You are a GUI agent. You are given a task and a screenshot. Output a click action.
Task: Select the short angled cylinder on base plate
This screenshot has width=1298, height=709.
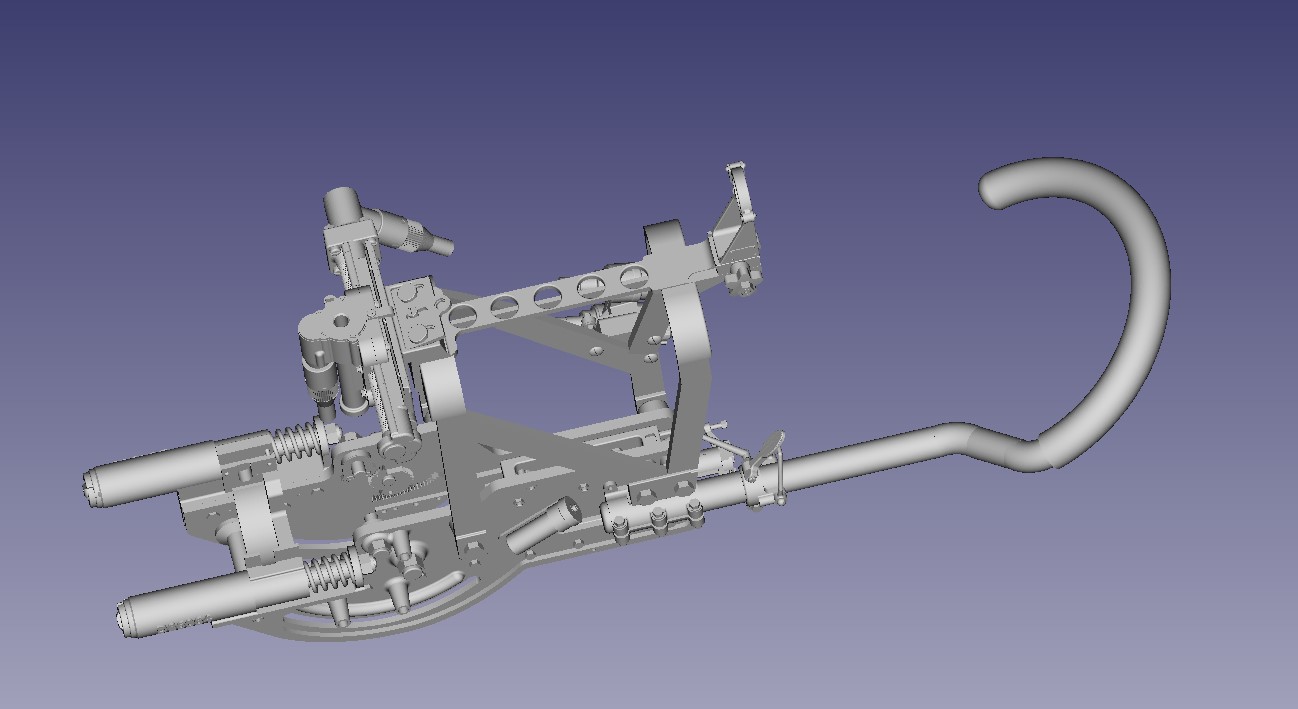(541, 526)
